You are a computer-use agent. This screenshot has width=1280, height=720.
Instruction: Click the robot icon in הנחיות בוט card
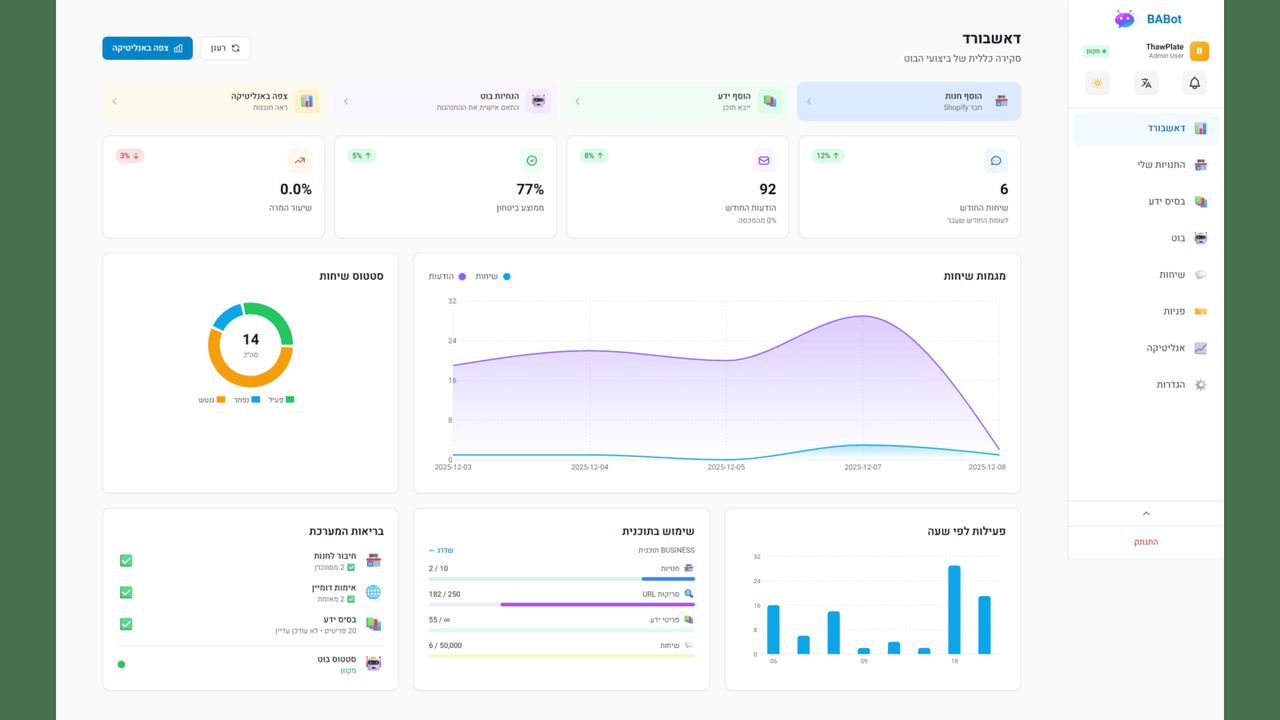539,101
